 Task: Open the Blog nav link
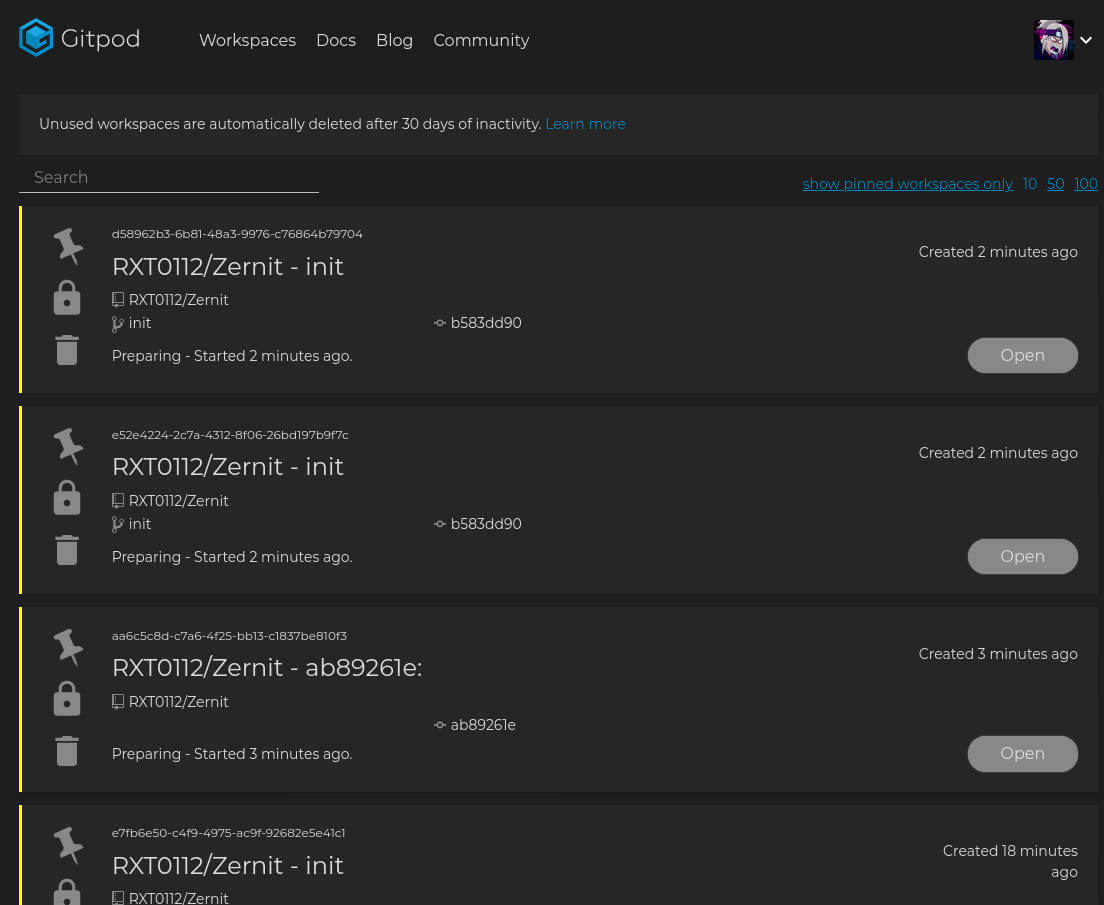click(x=394, y=40)
